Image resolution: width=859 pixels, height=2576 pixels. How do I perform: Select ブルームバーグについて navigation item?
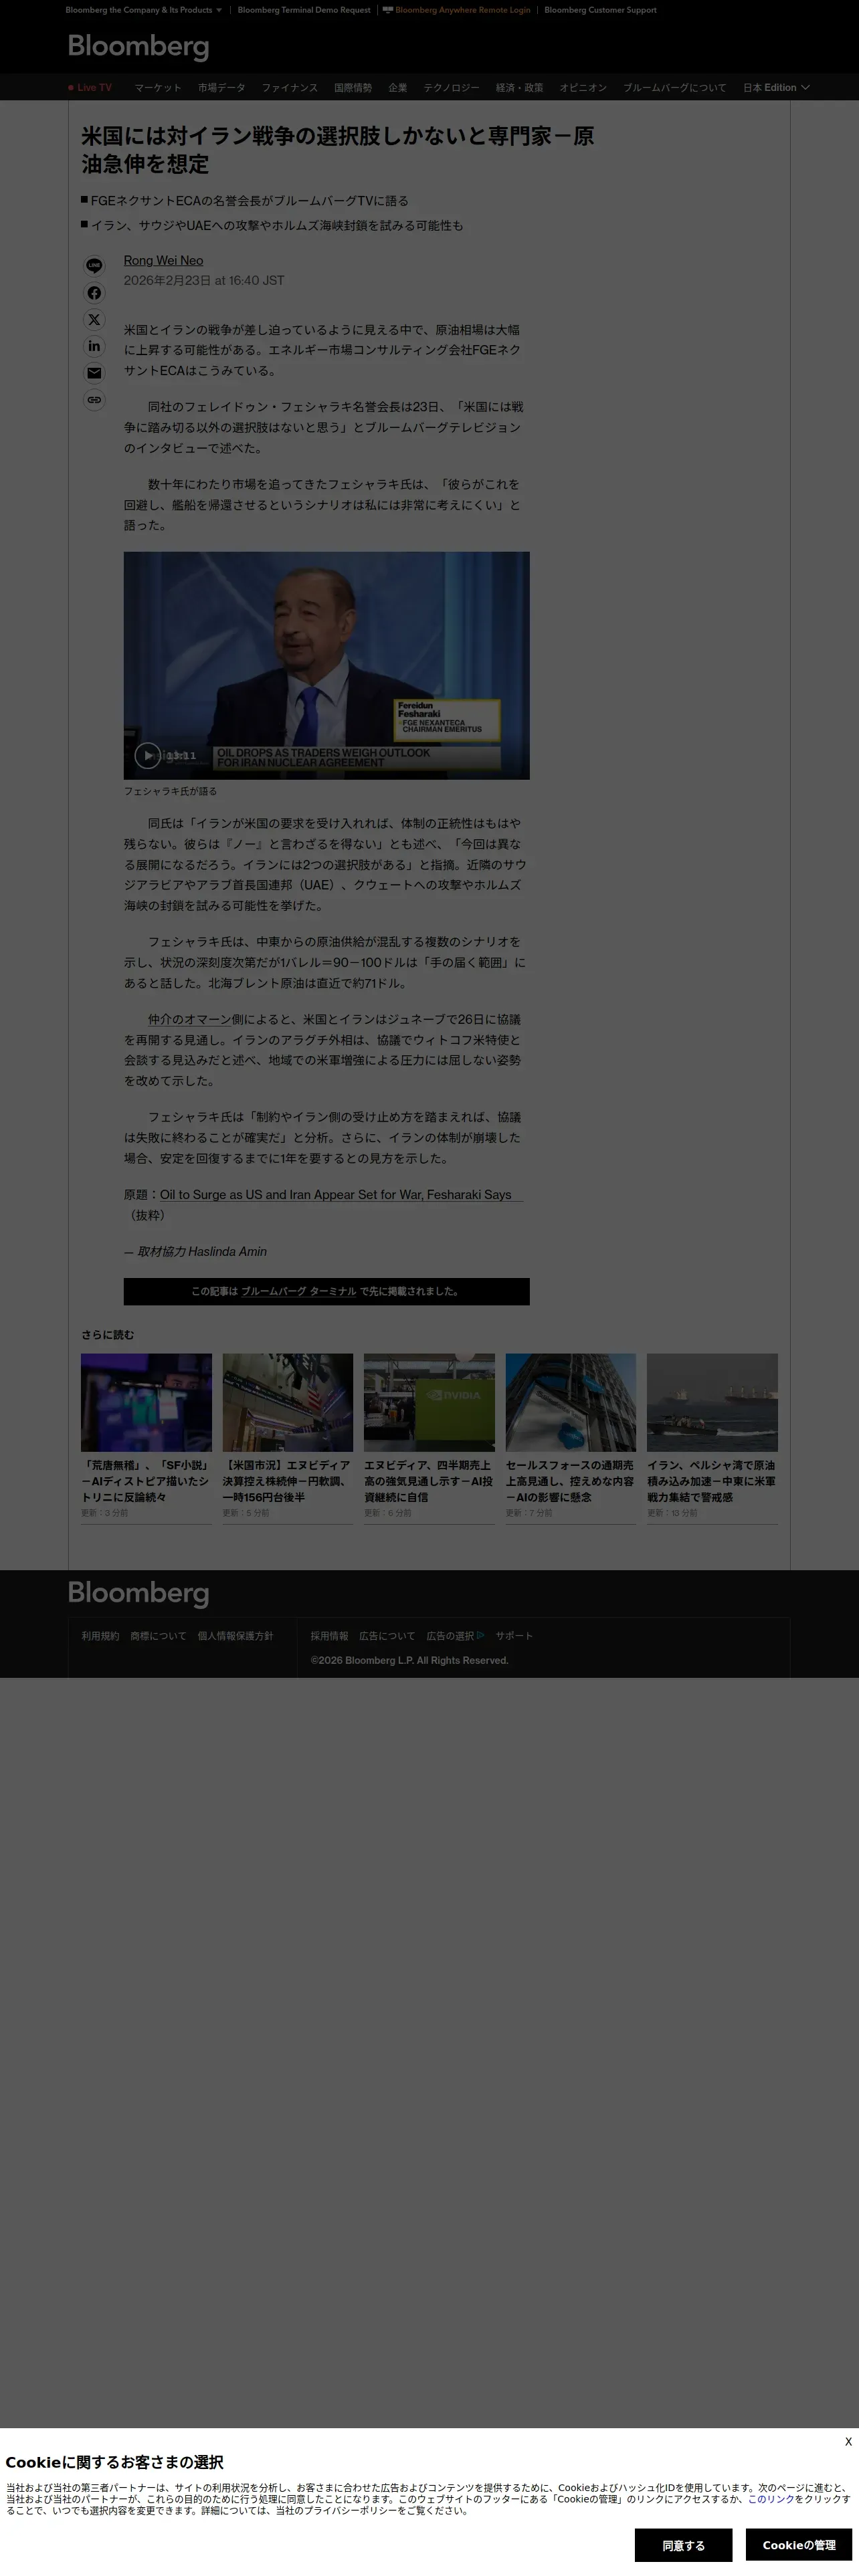pos(675,88)
